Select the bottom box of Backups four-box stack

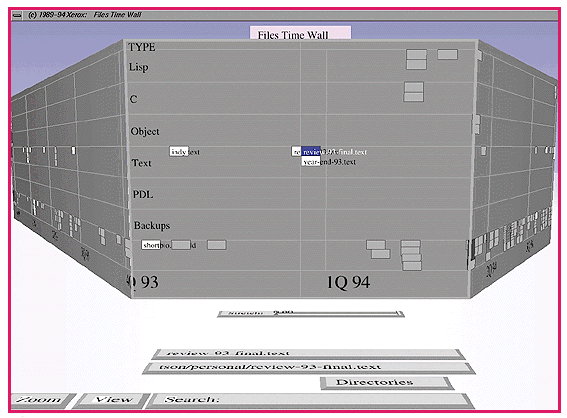(412, 266)
